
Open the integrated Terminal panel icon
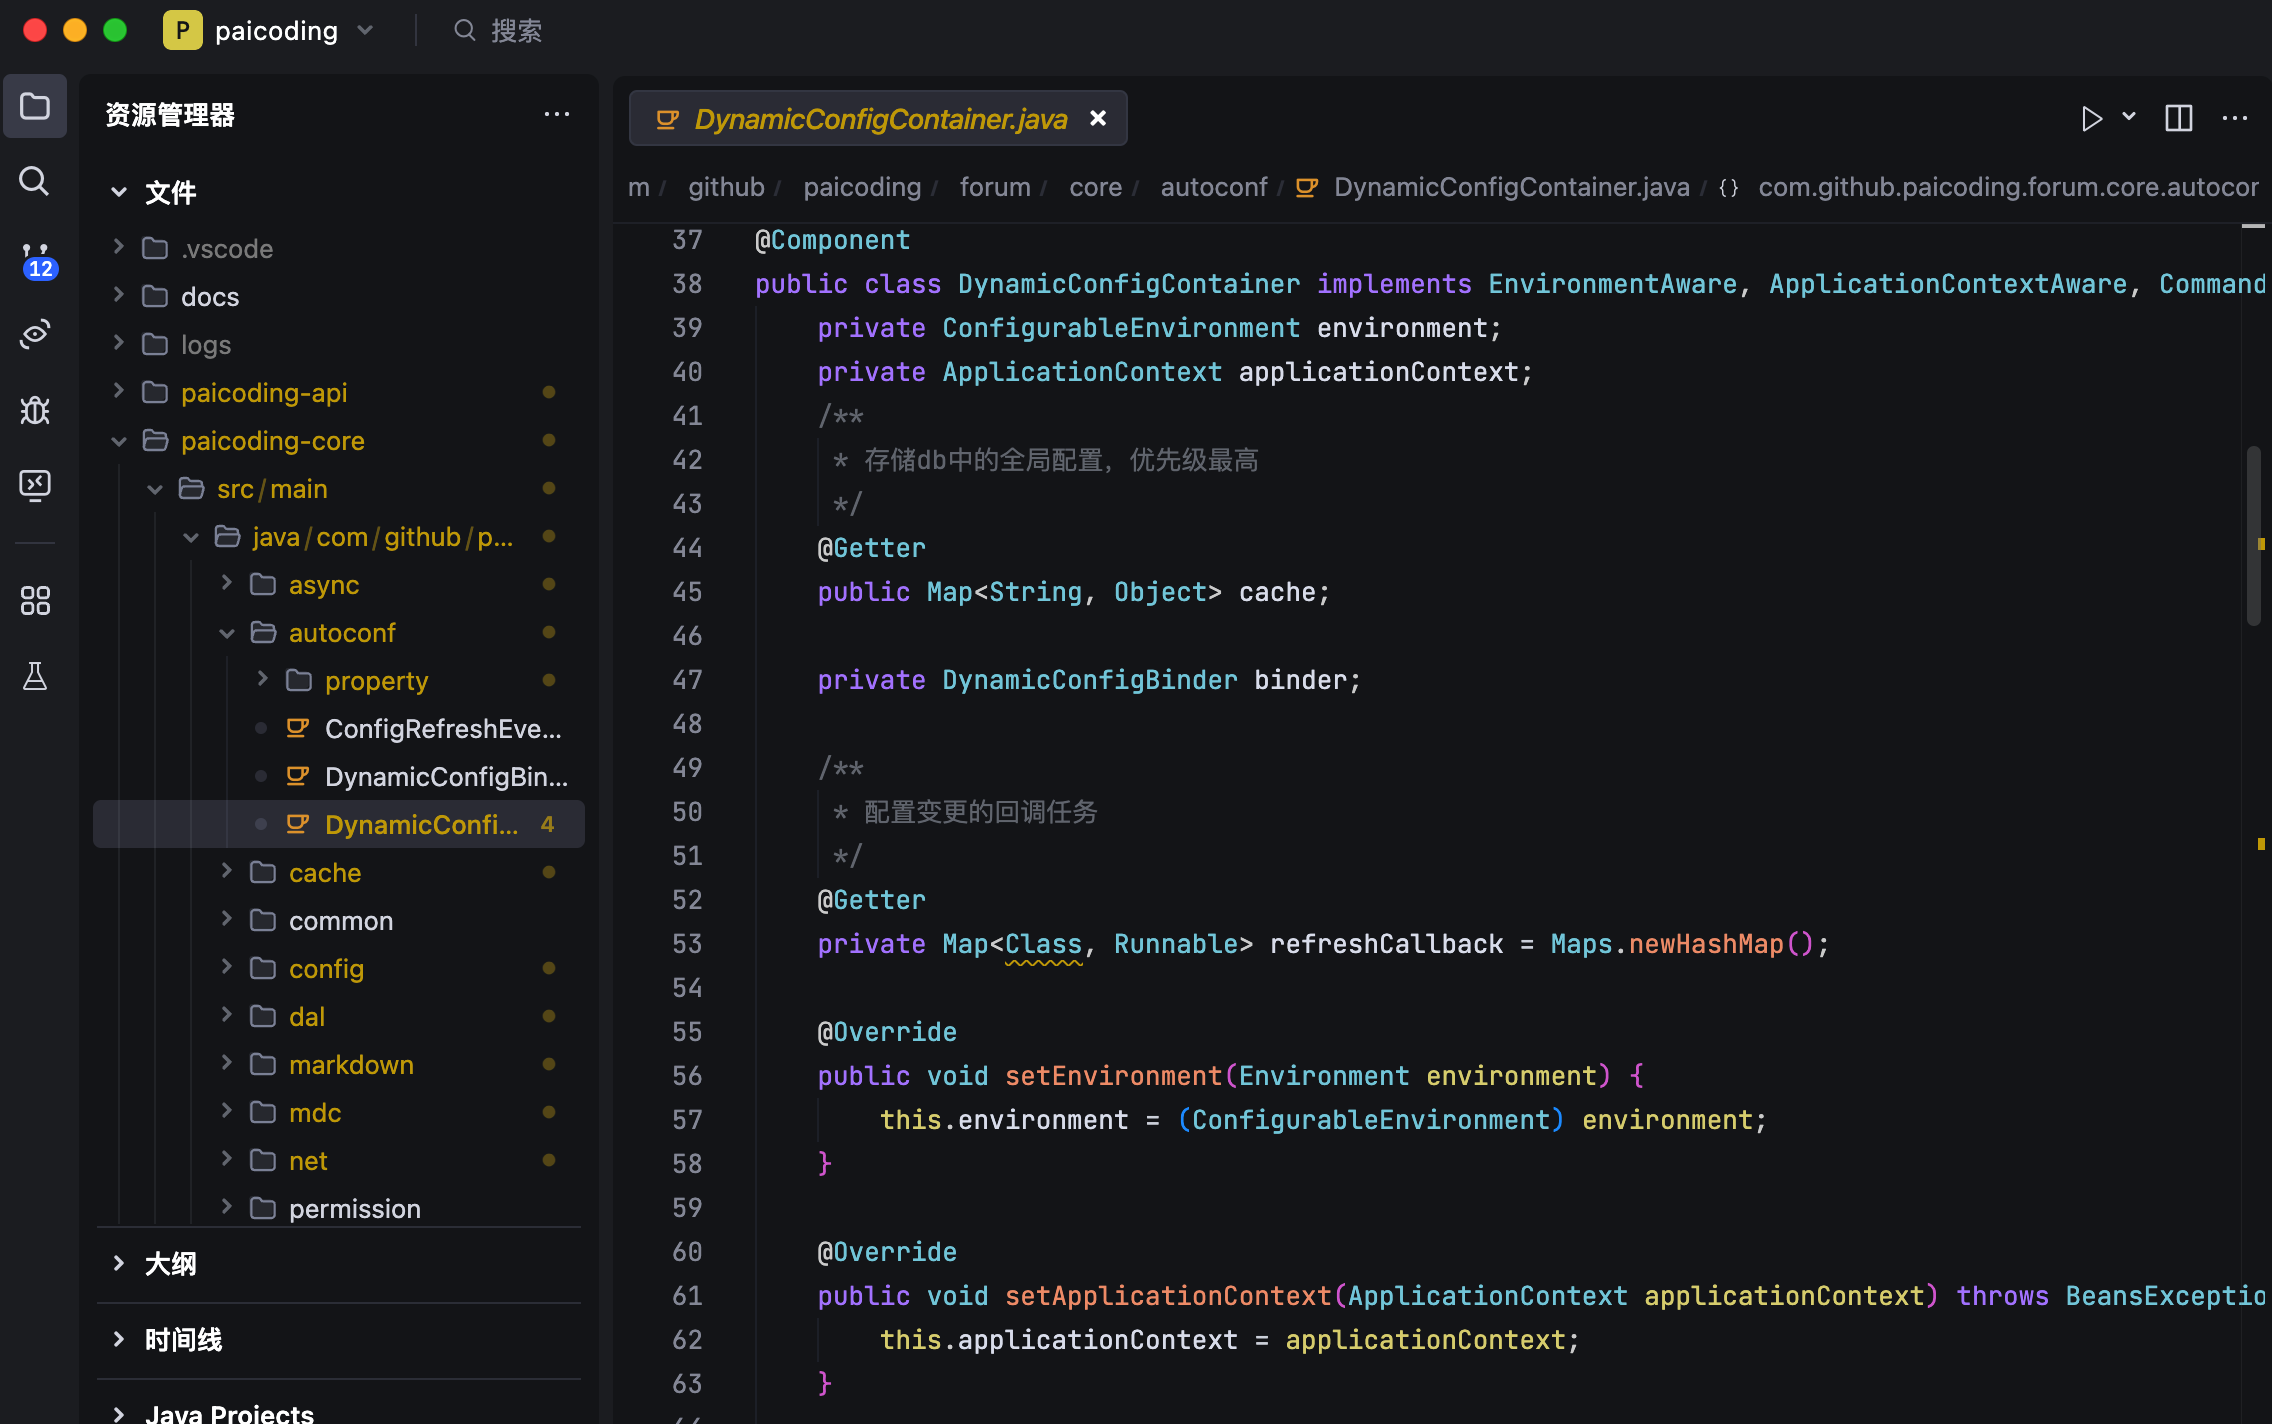pos(35,485)
